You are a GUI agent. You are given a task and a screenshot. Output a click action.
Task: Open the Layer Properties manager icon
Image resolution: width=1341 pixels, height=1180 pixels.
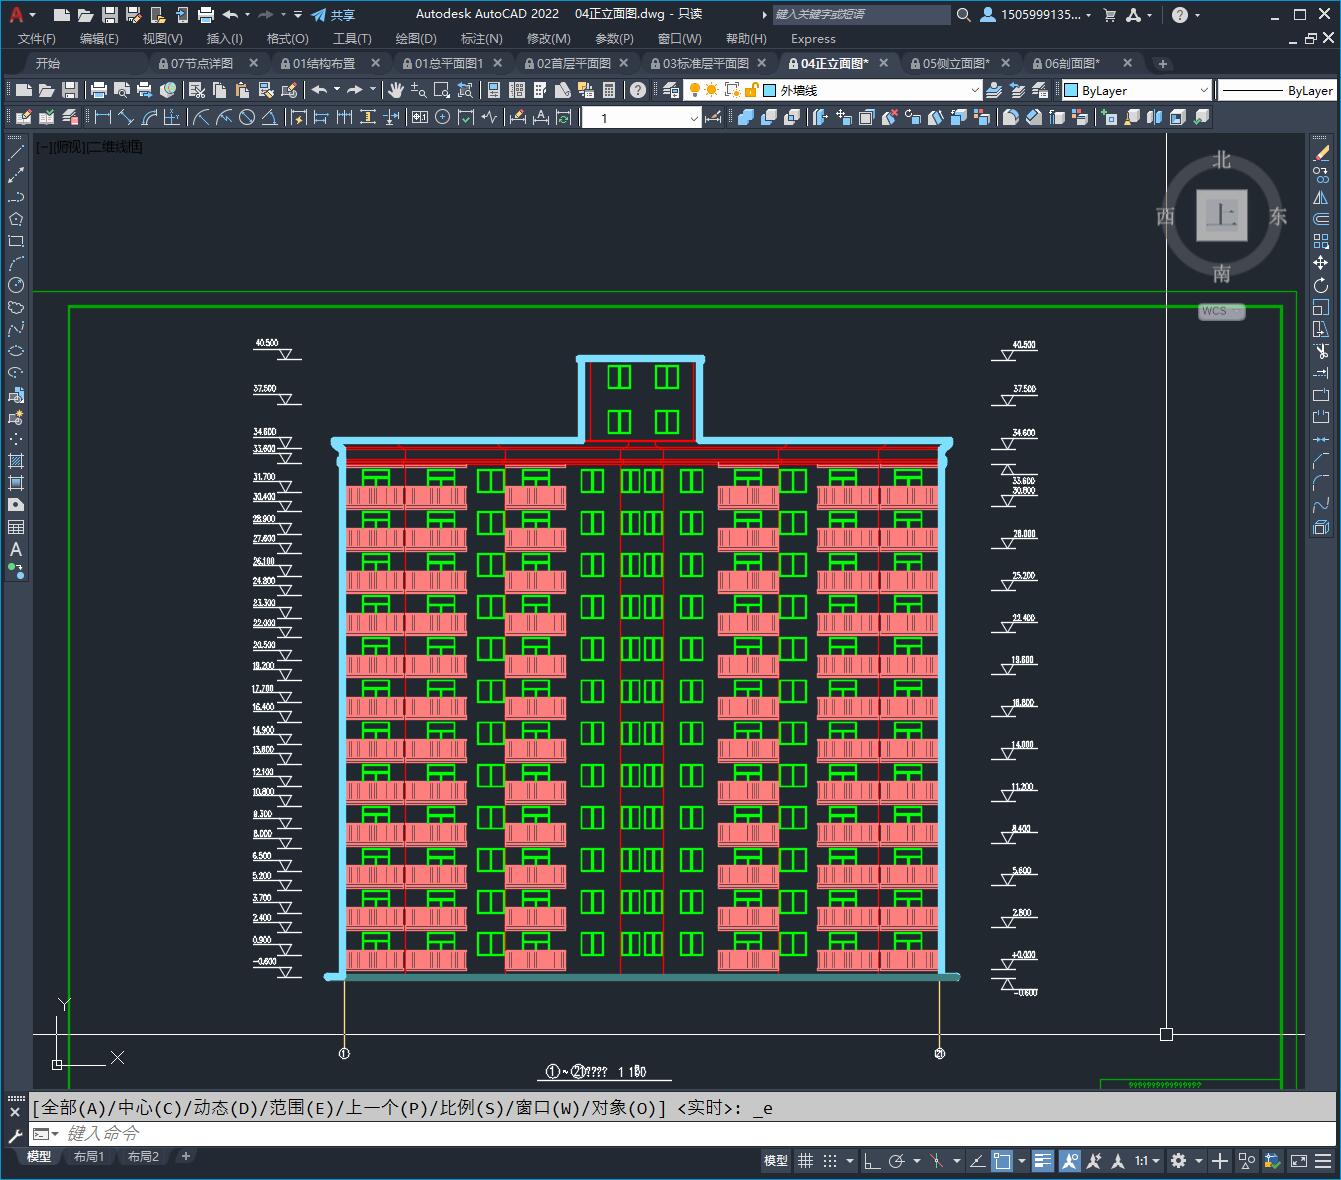pyautogui.click(x=671, y=90)
